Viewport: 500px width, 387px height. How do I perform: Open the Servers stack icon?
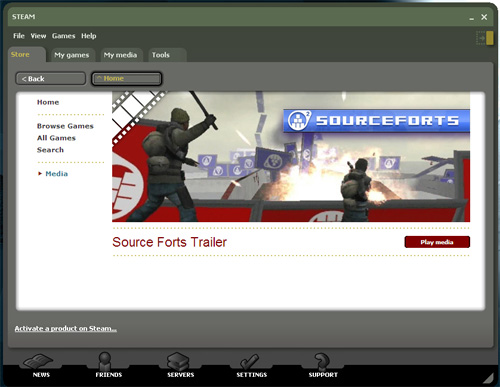[x=178, y=362]
